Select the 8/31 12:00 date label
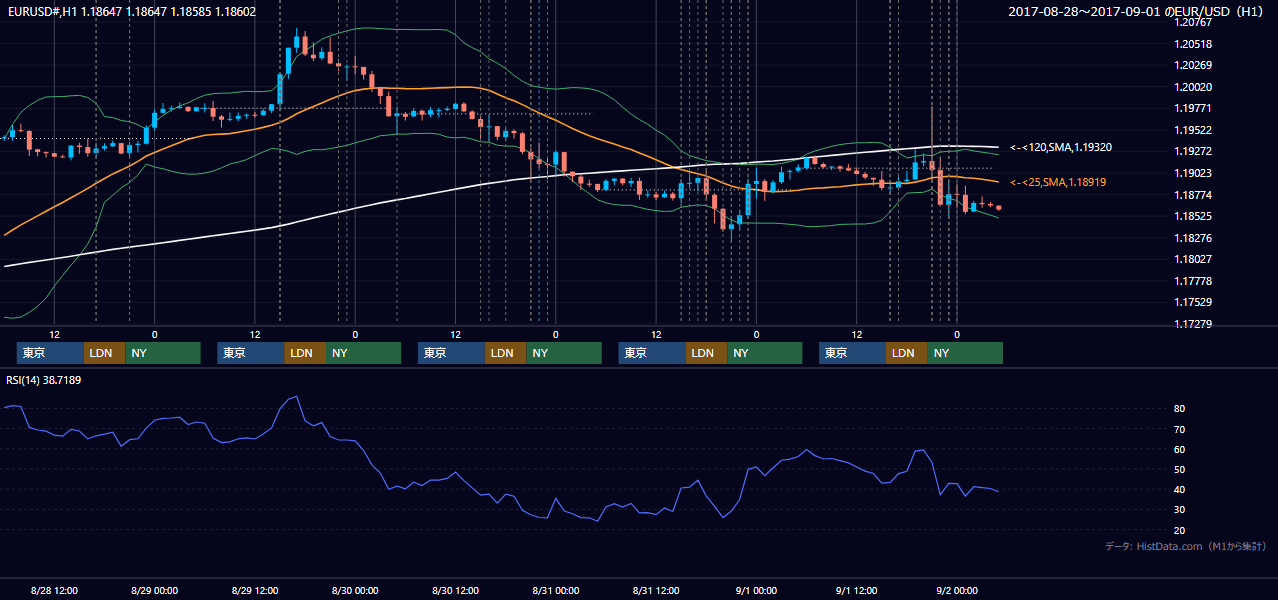This screenshot has height=600, width=1278. tap(656, 591)
